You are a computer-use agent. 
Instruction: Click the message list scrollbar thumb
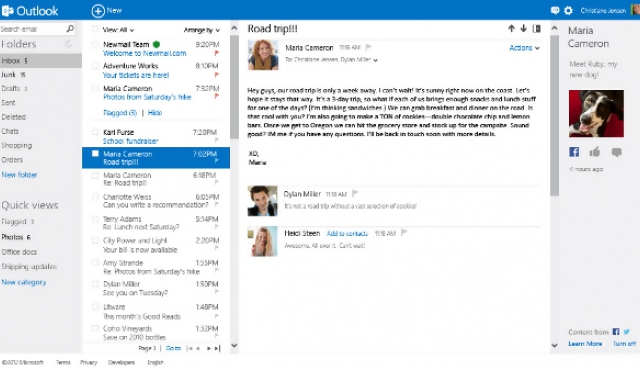[234, 87]
